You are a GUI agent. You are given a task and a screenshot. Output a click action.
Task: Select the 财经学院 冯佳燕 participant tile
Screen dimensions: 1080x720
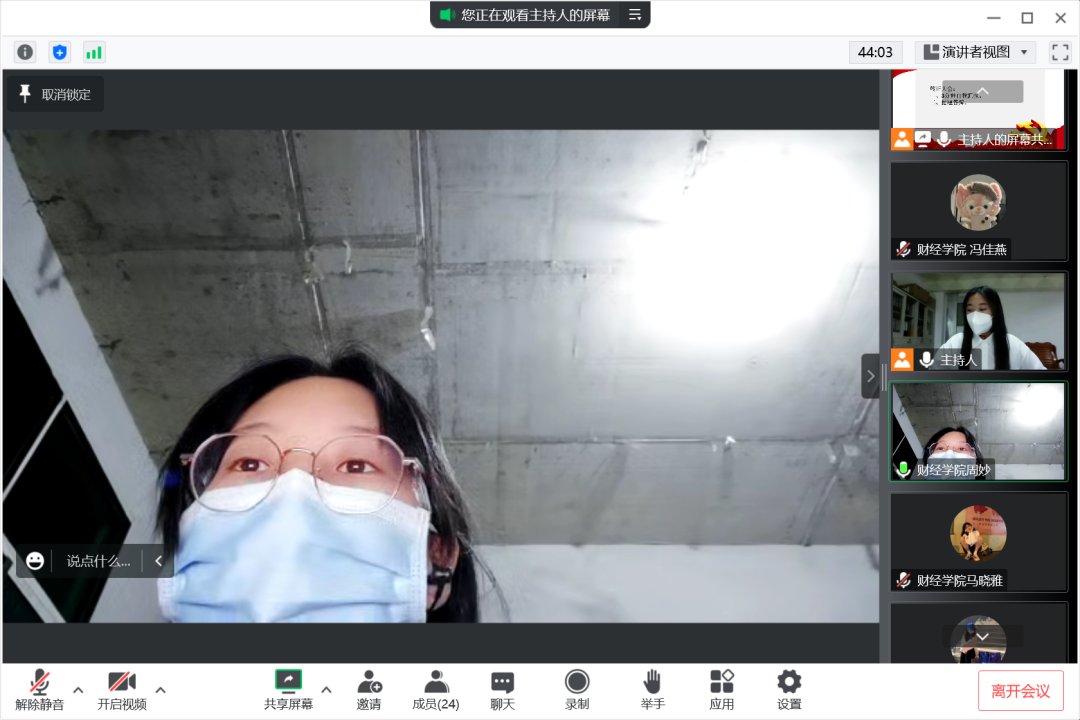pyautogui.click(x=978, y=212)
